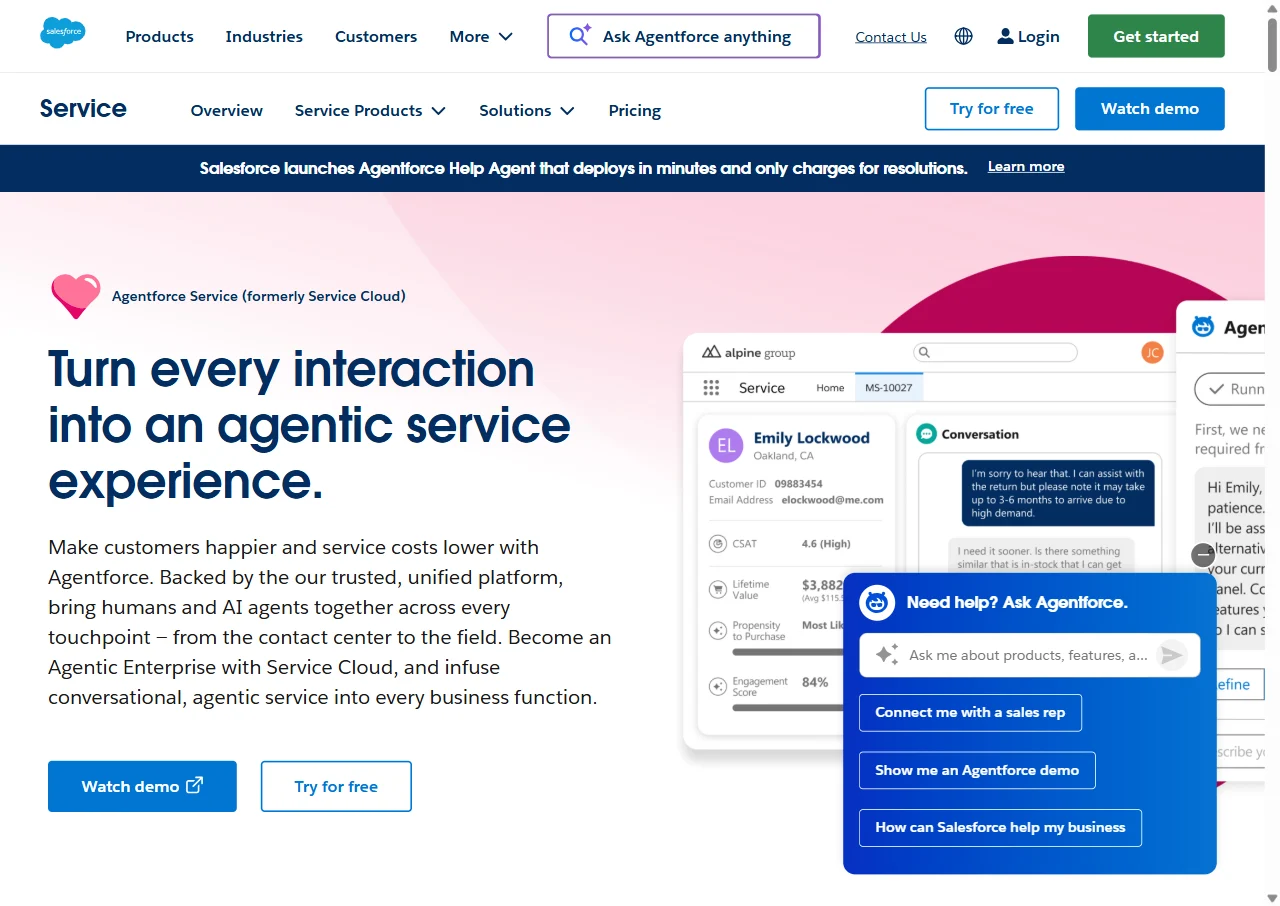The height and width of the screenshot is (906, 1280).
Task: Click the Propensity to Purchase icon
Action: (717, 631)
